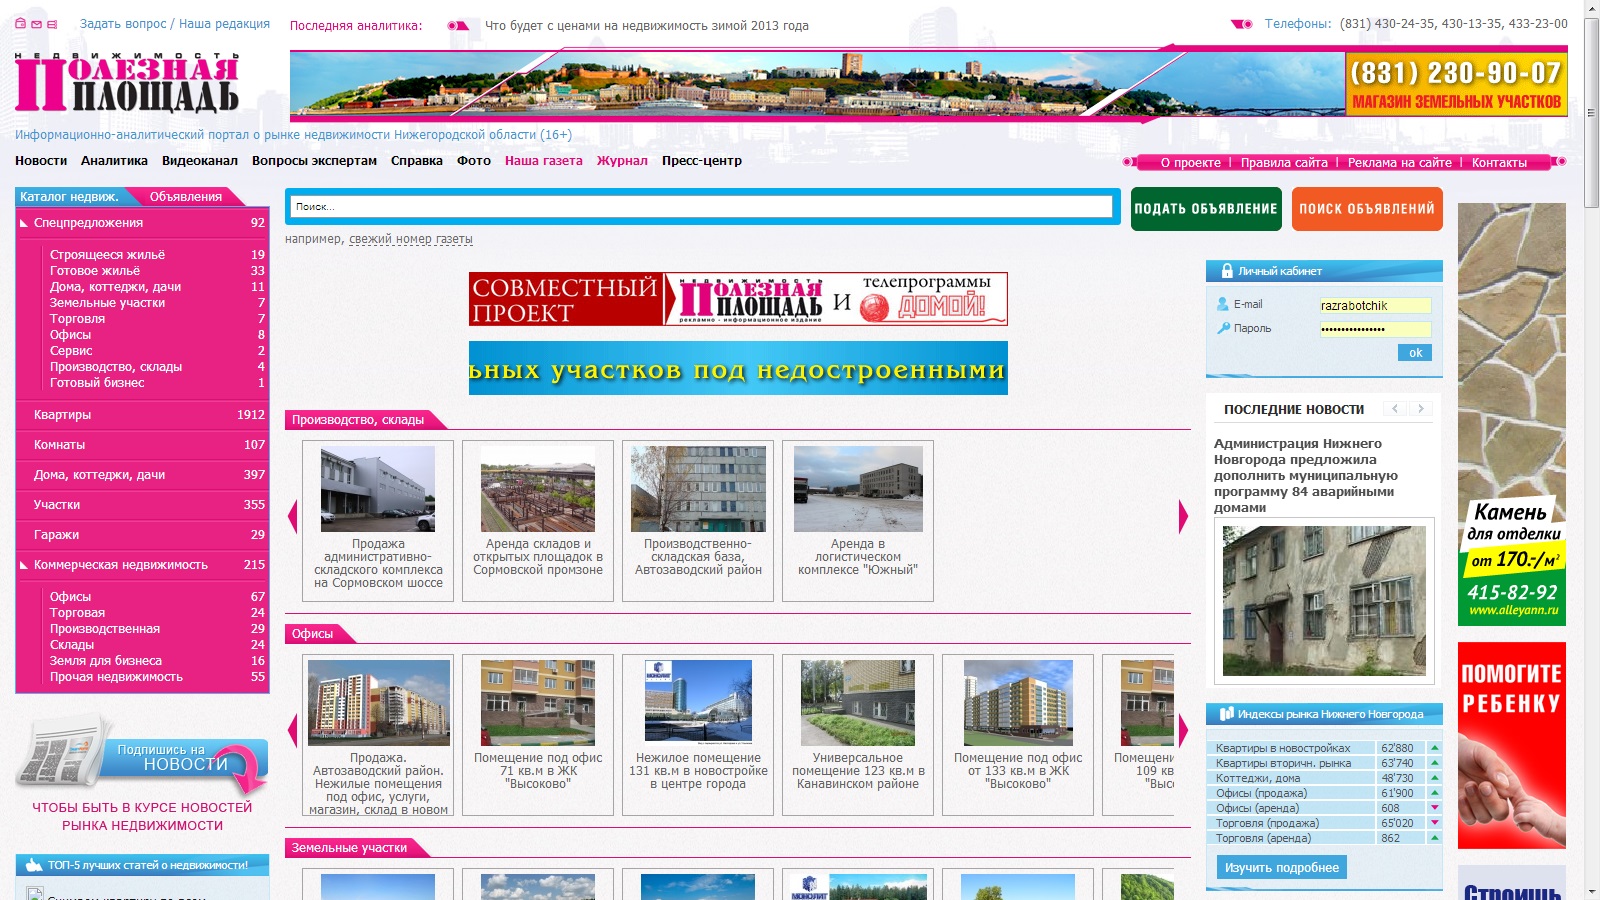Click the subscribe newspaper icon
The width and height of the screenshot is (1600, 900).
[62, 751]
